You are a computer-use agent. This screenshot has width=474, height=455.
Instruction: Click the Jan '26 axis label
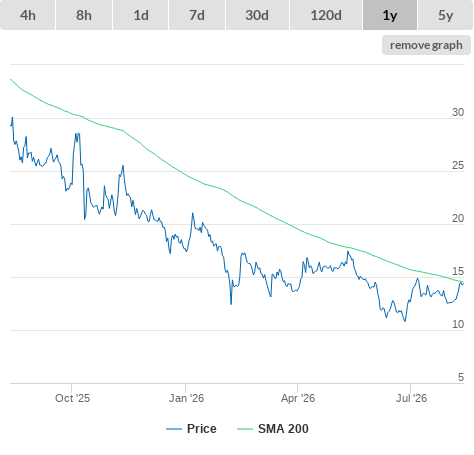186,398
